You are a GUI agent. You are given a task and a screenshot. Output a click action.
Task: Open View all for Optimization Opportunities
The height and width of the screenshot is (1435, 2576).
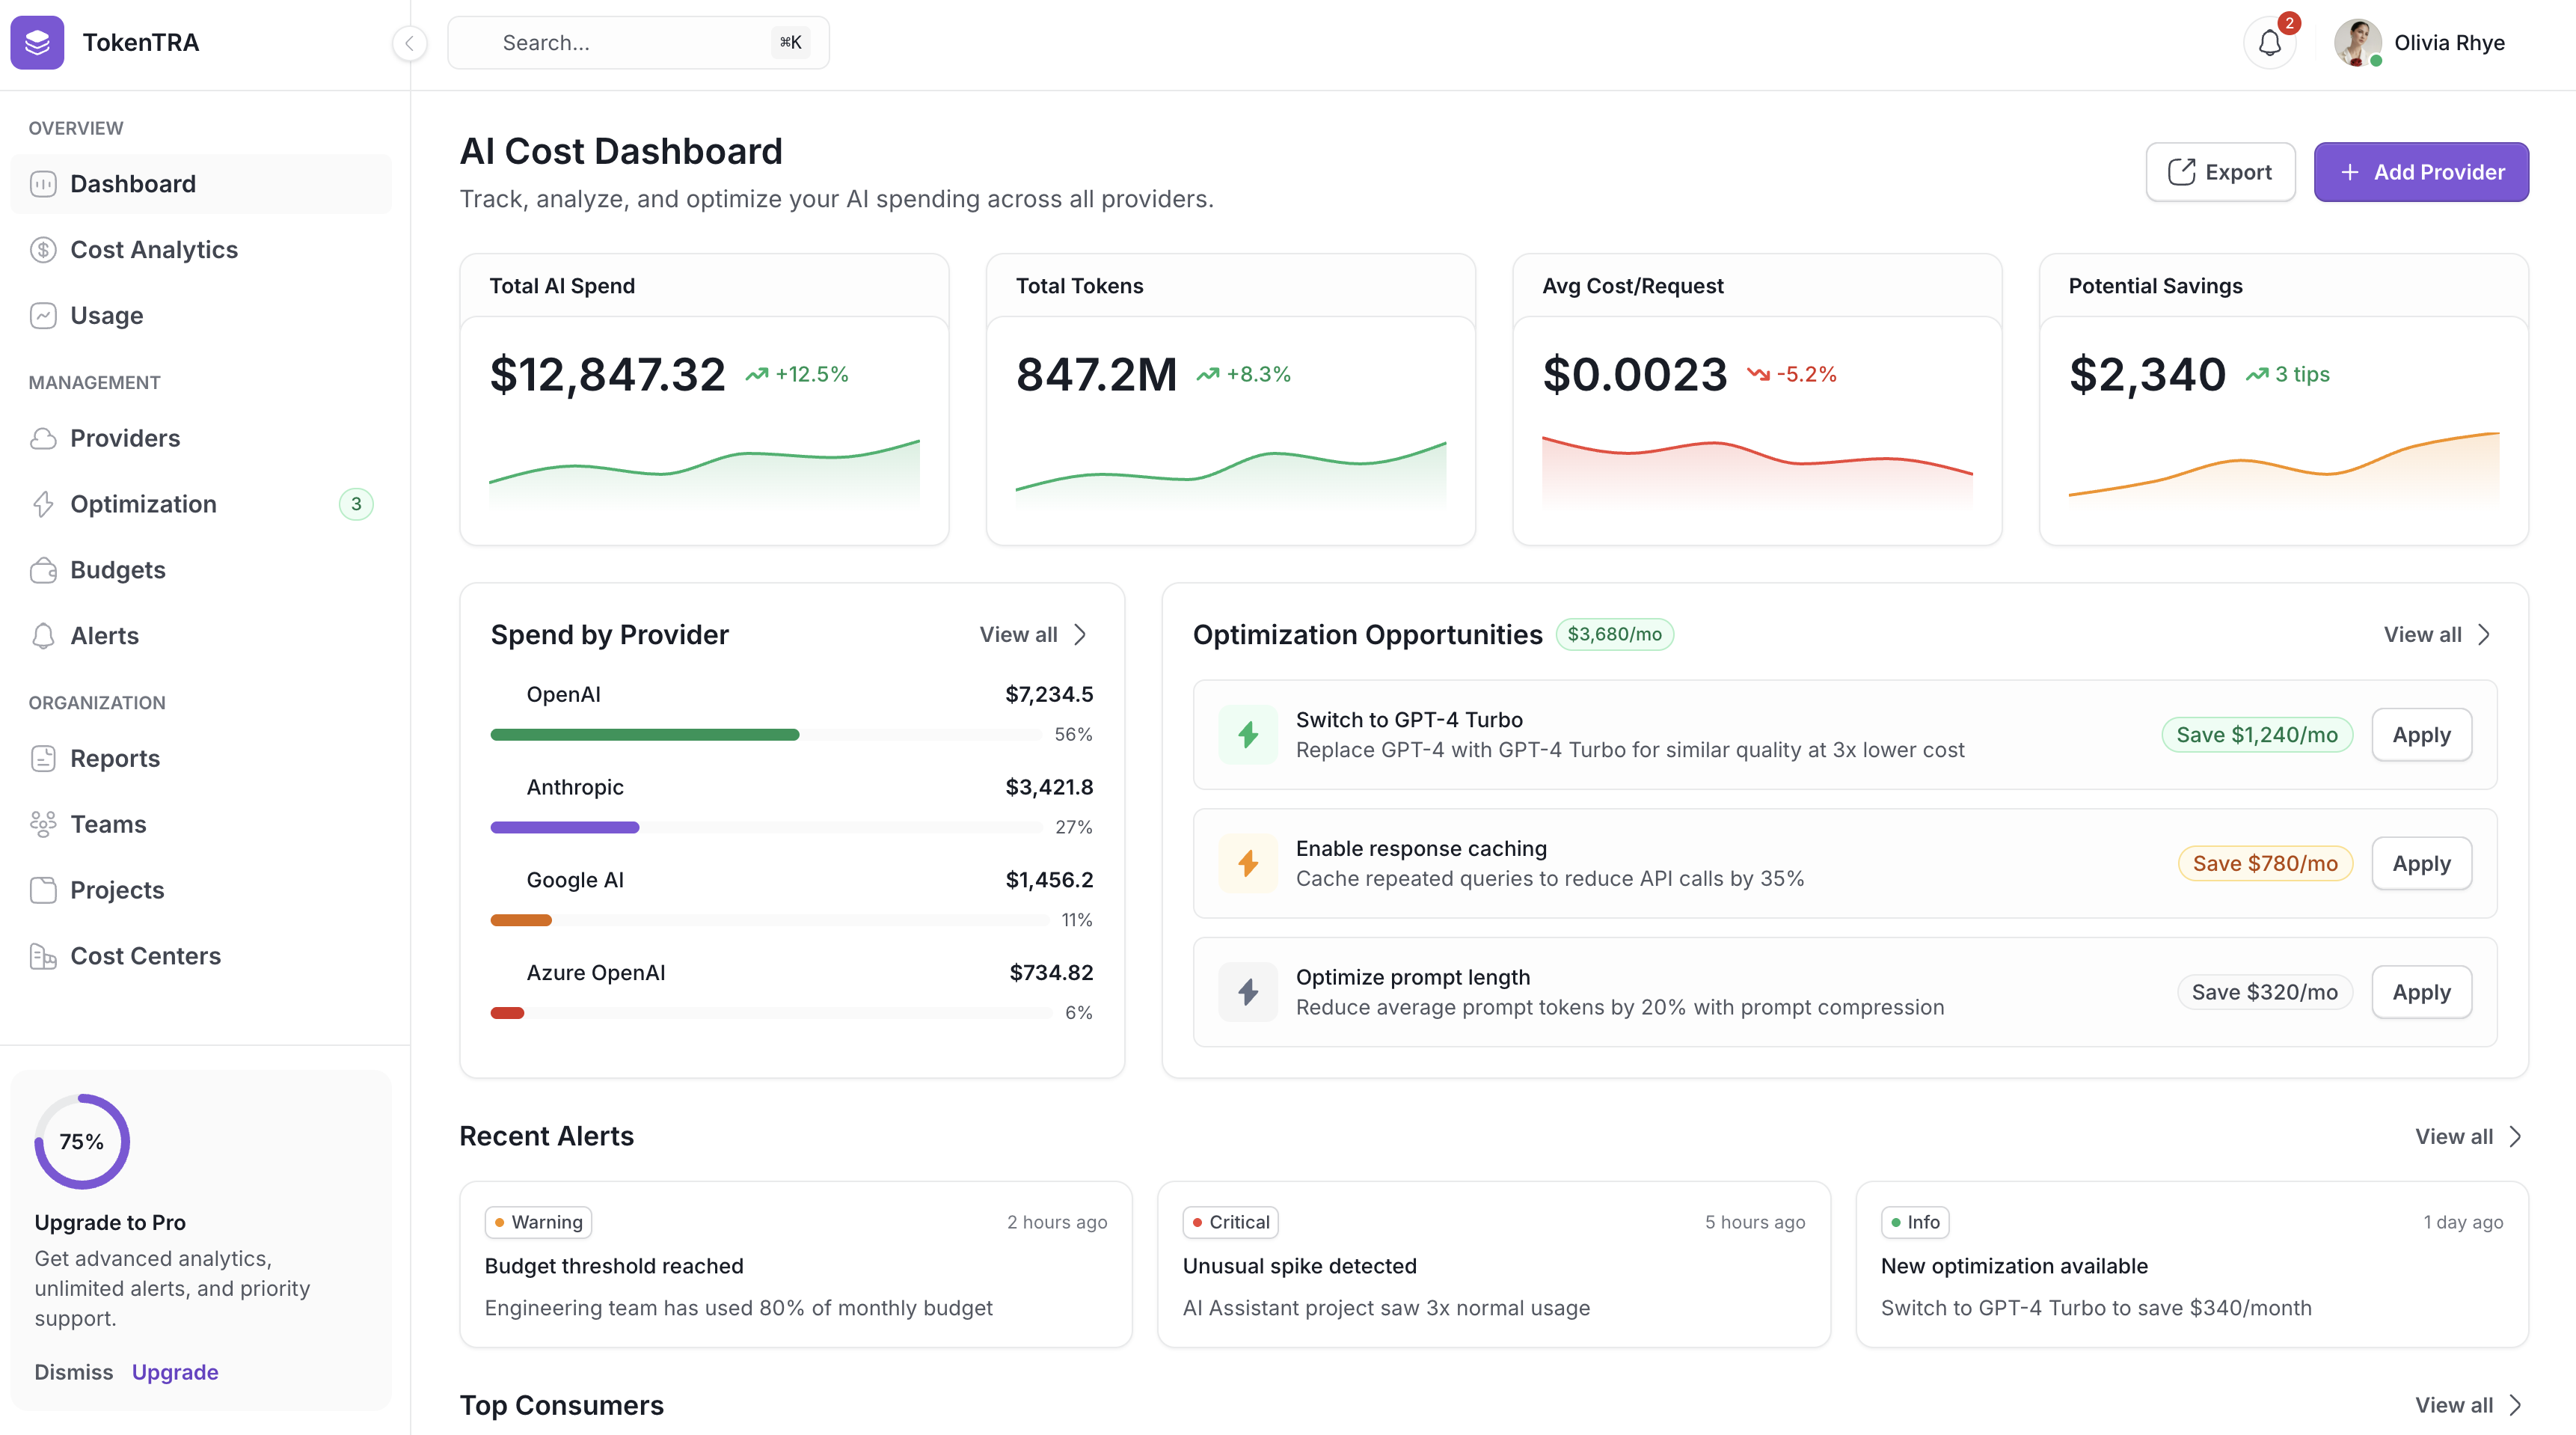[2436, 635]
